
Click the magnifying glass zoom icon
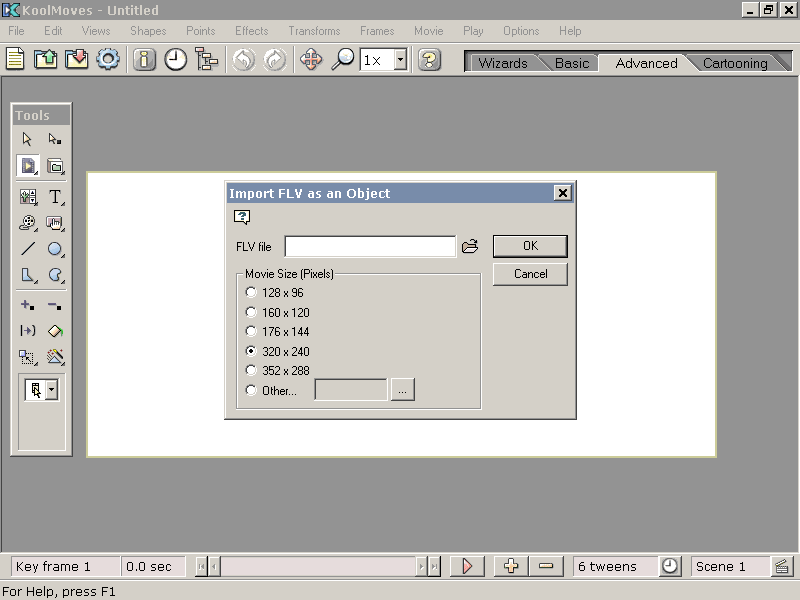(343, 60)
